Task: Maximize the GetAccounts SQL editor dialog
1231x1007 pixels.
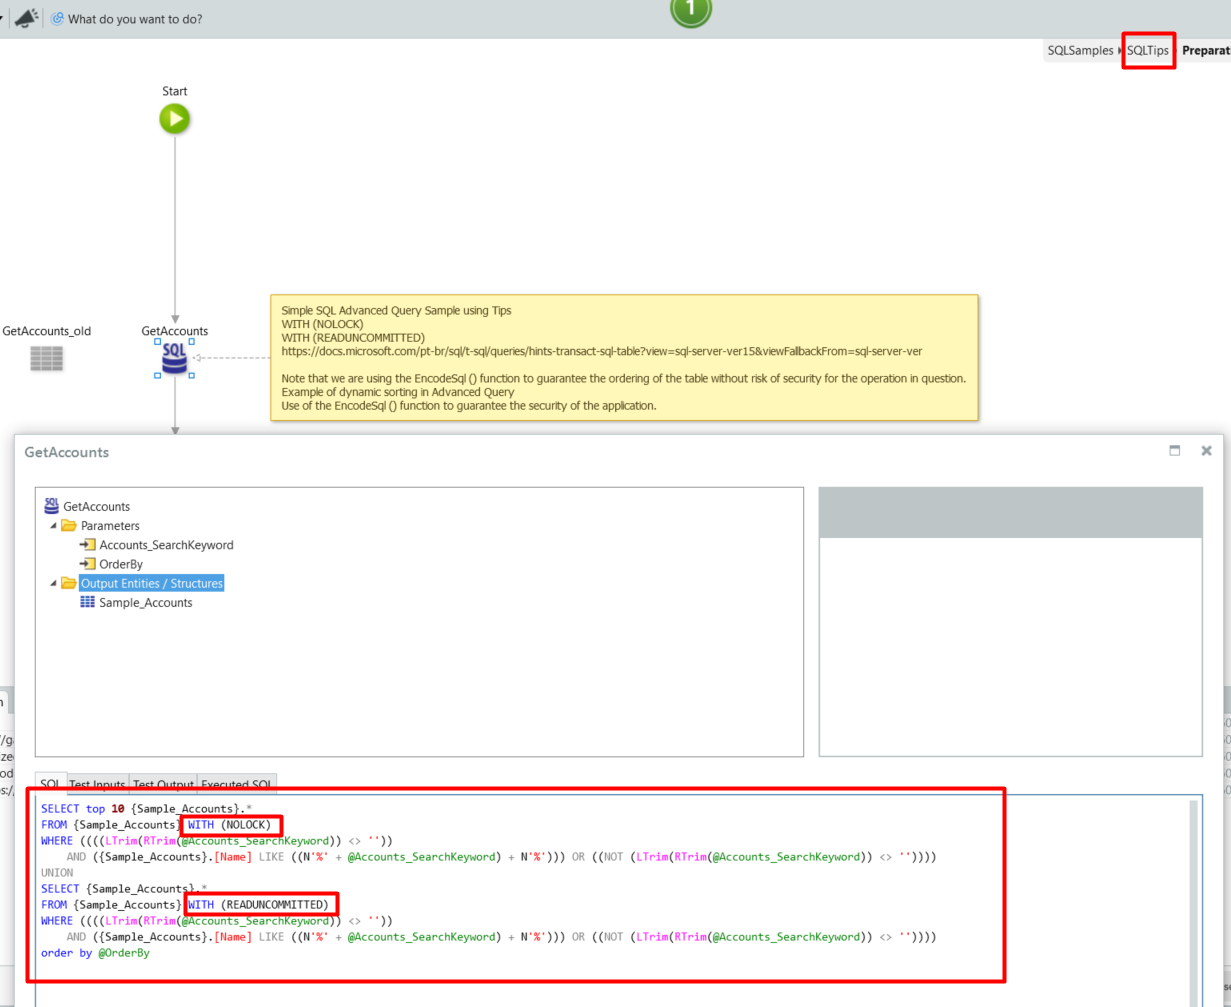Action: [x=1175, y=451]
